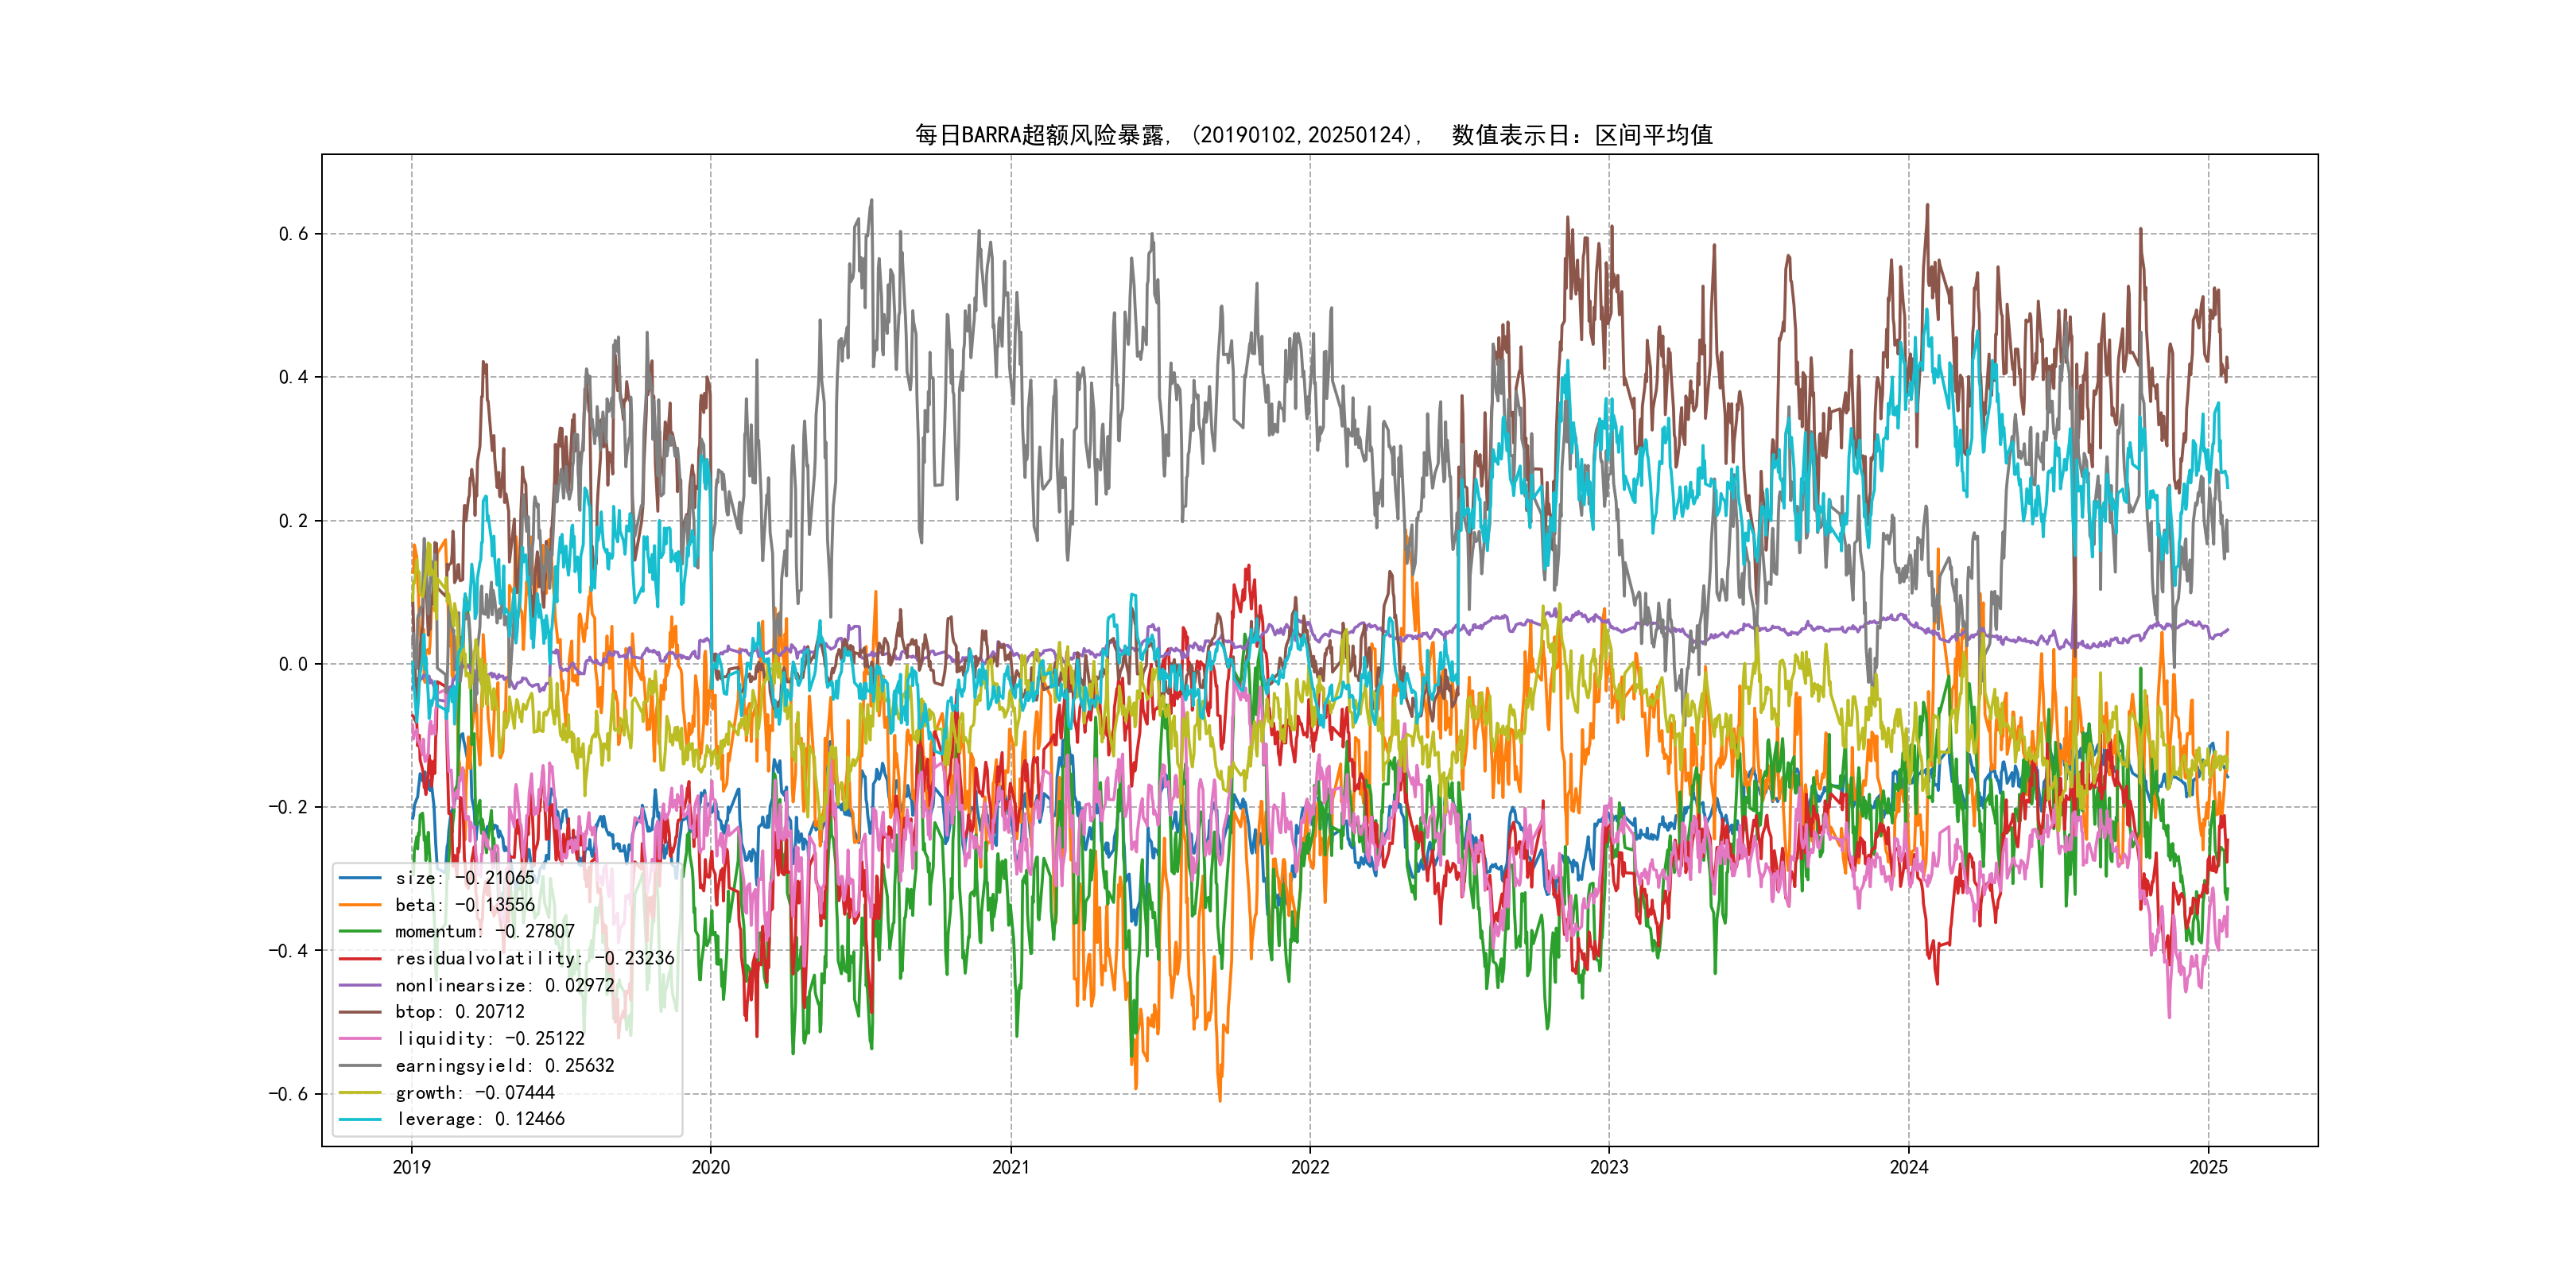Click the orange line swatch beside beta
This screenshot has width=2576, height=1288.
[x=360, y=905]
